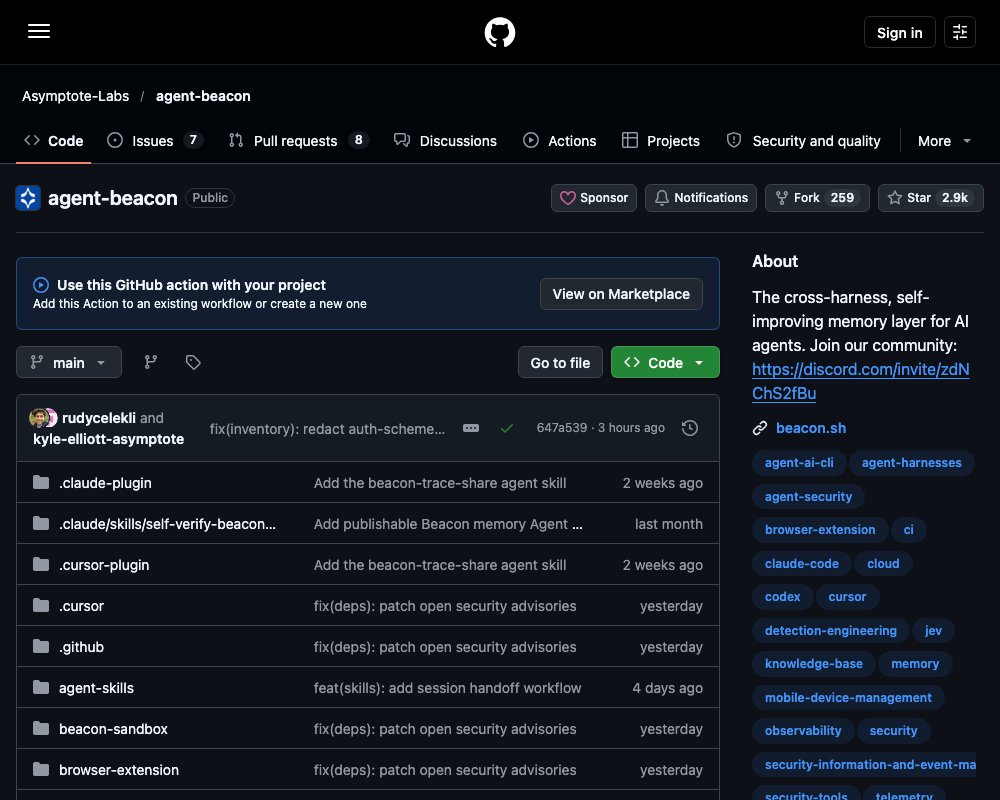The image size is (1000, 800).
Task: Open the beacon.sh website link
Action: click(811, 428)
